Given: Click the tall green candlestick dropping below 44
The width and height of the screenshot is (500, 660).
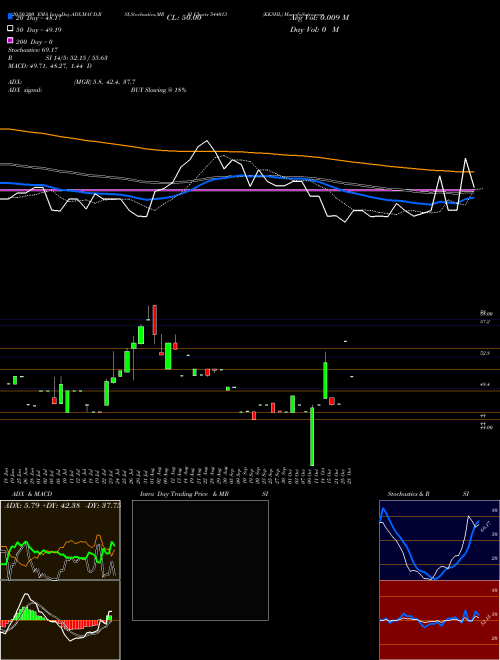Looking at the screenshot, I should tap(312, 436).
